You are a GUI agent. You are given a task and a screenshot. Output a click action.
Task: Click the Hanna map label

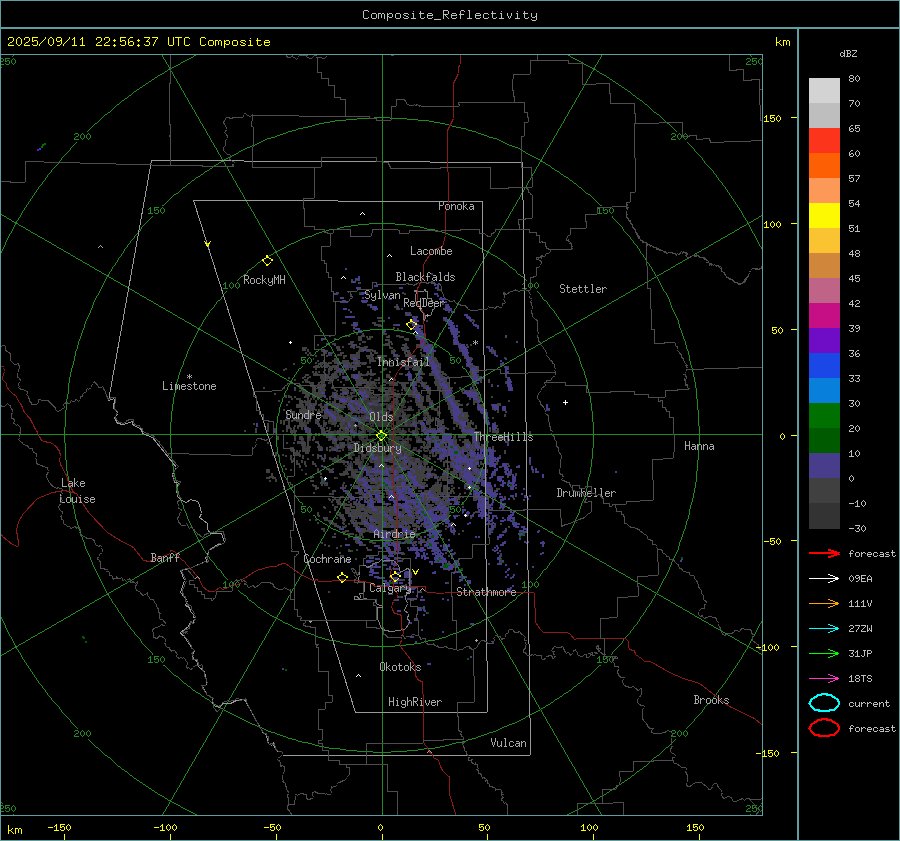point(699,446)
